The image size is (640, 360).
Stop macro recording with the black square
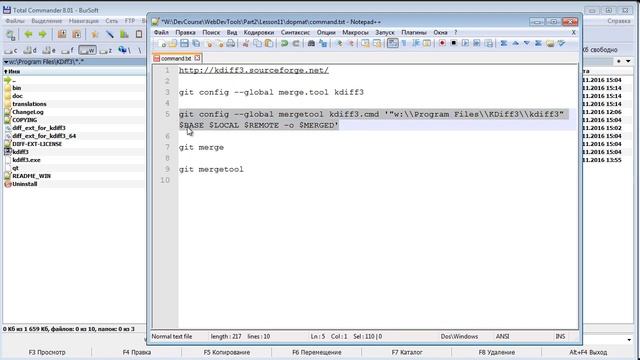[453, 43]
